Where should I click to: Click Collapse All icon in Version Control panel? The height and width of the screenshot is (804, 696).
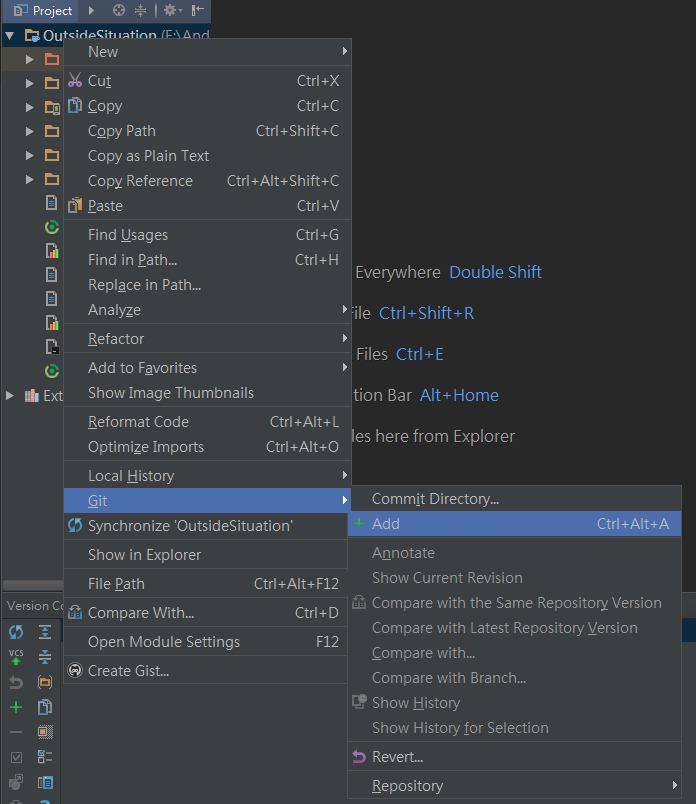(x=45, y=657)
